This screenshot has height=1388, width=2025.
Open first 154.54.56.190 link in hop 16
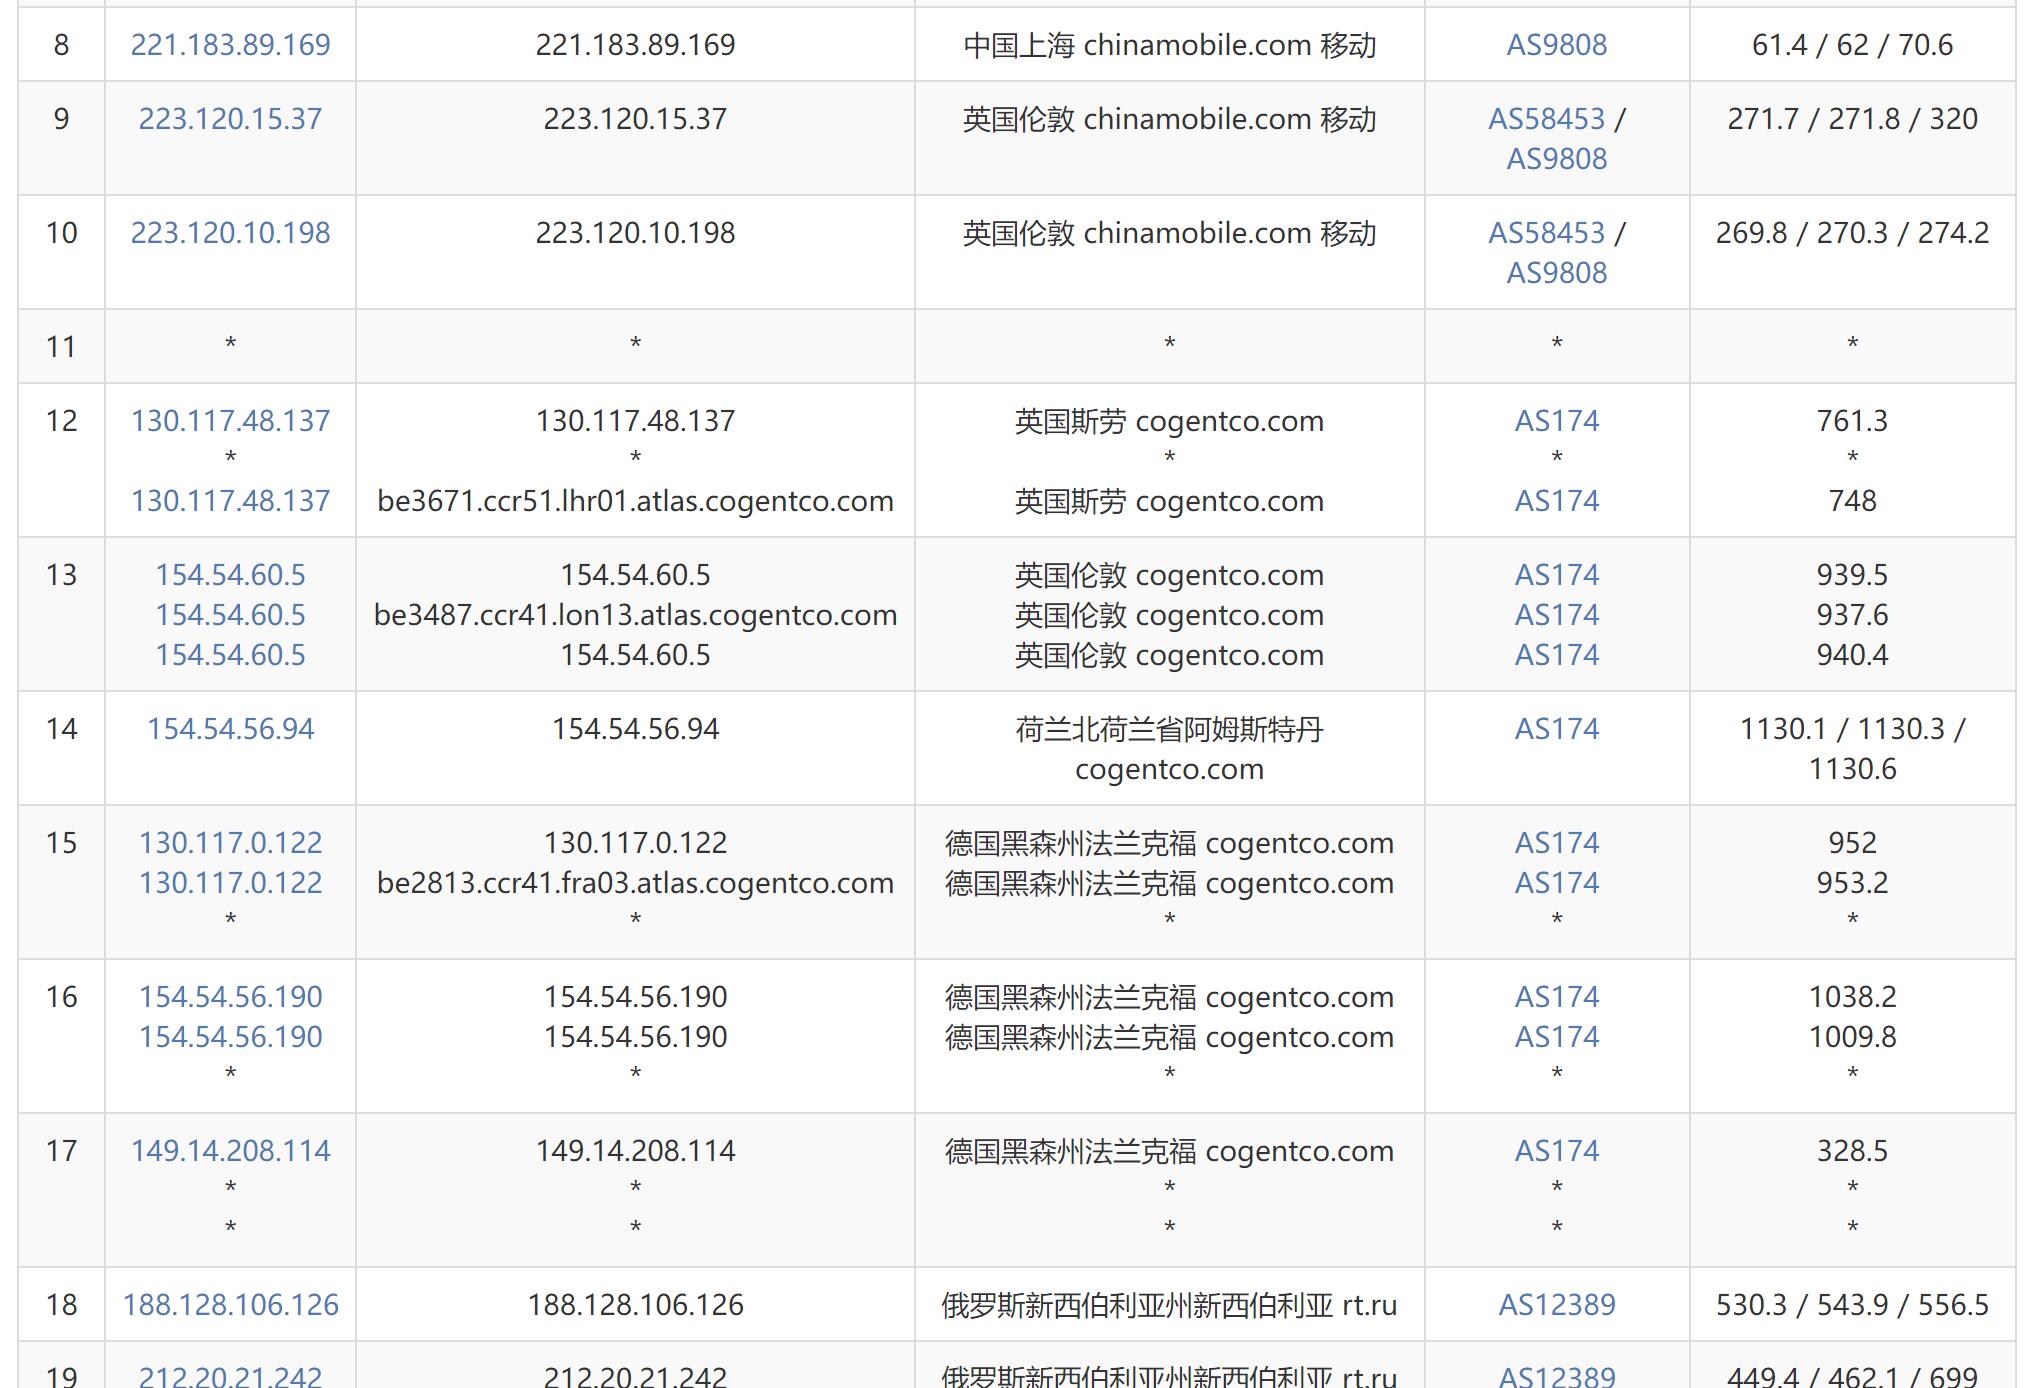230,997
